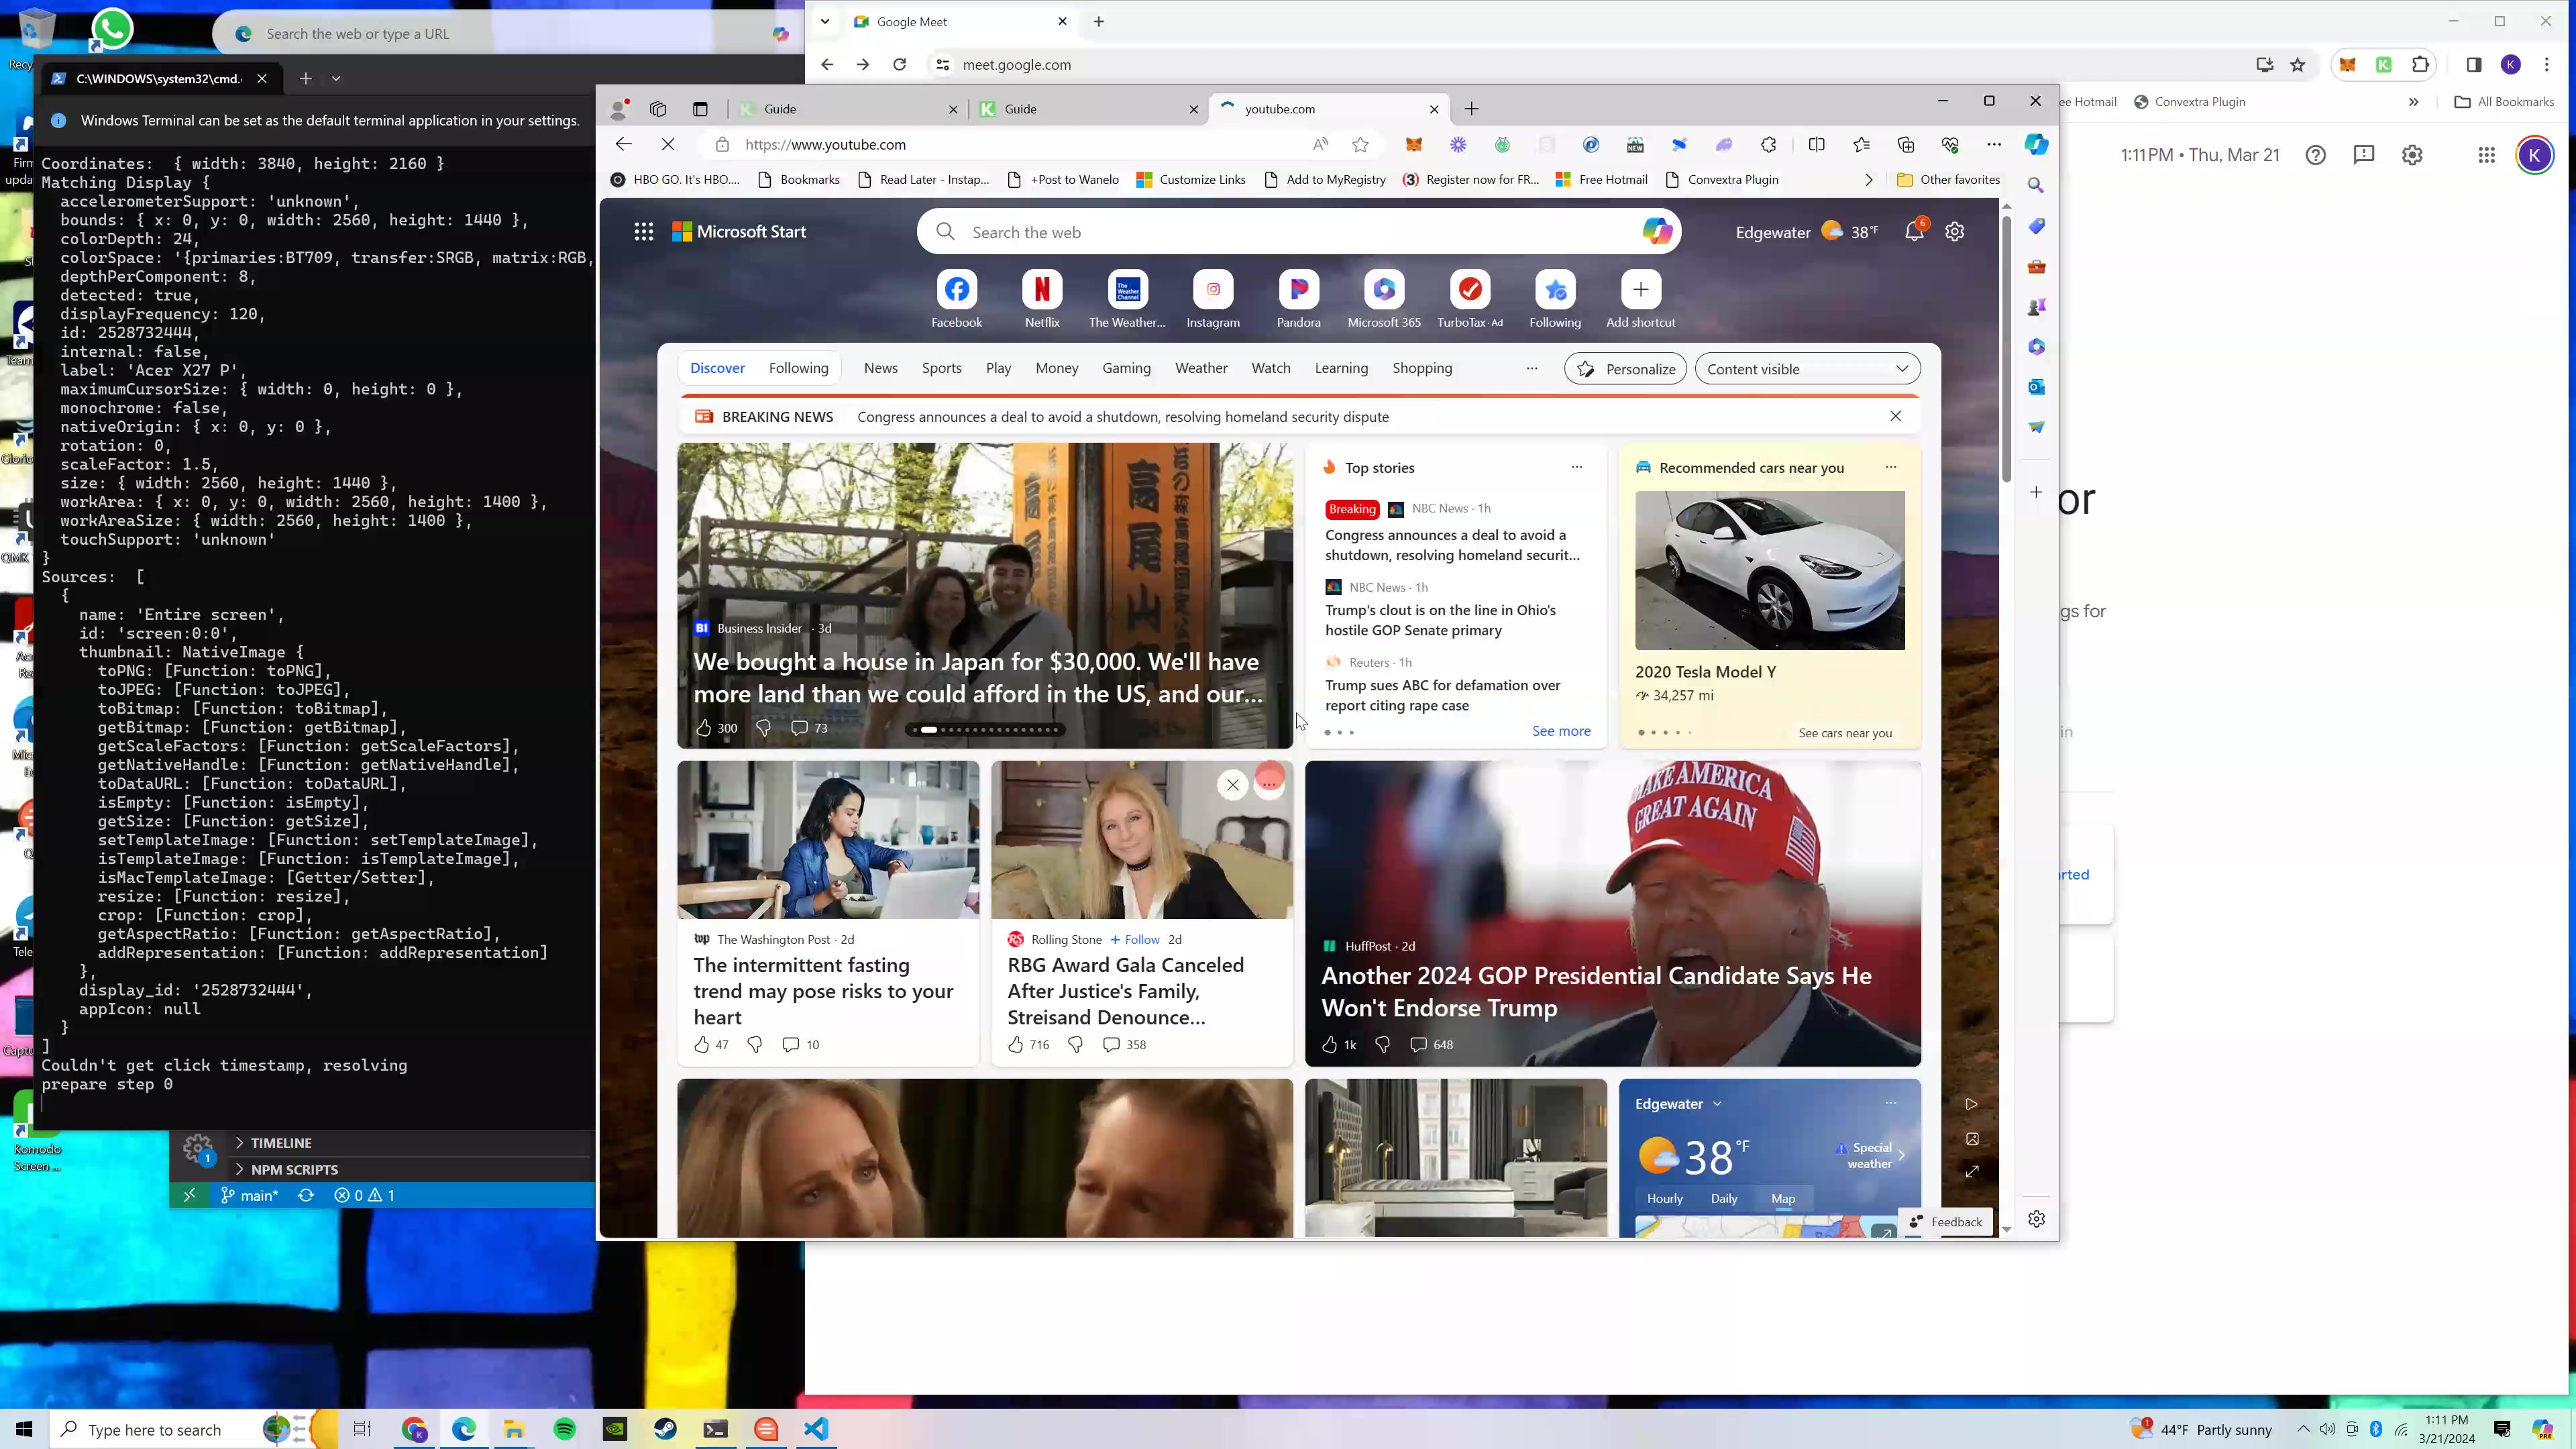
Task: Open the Instagram shortcut
Action: click(1213, 290)
